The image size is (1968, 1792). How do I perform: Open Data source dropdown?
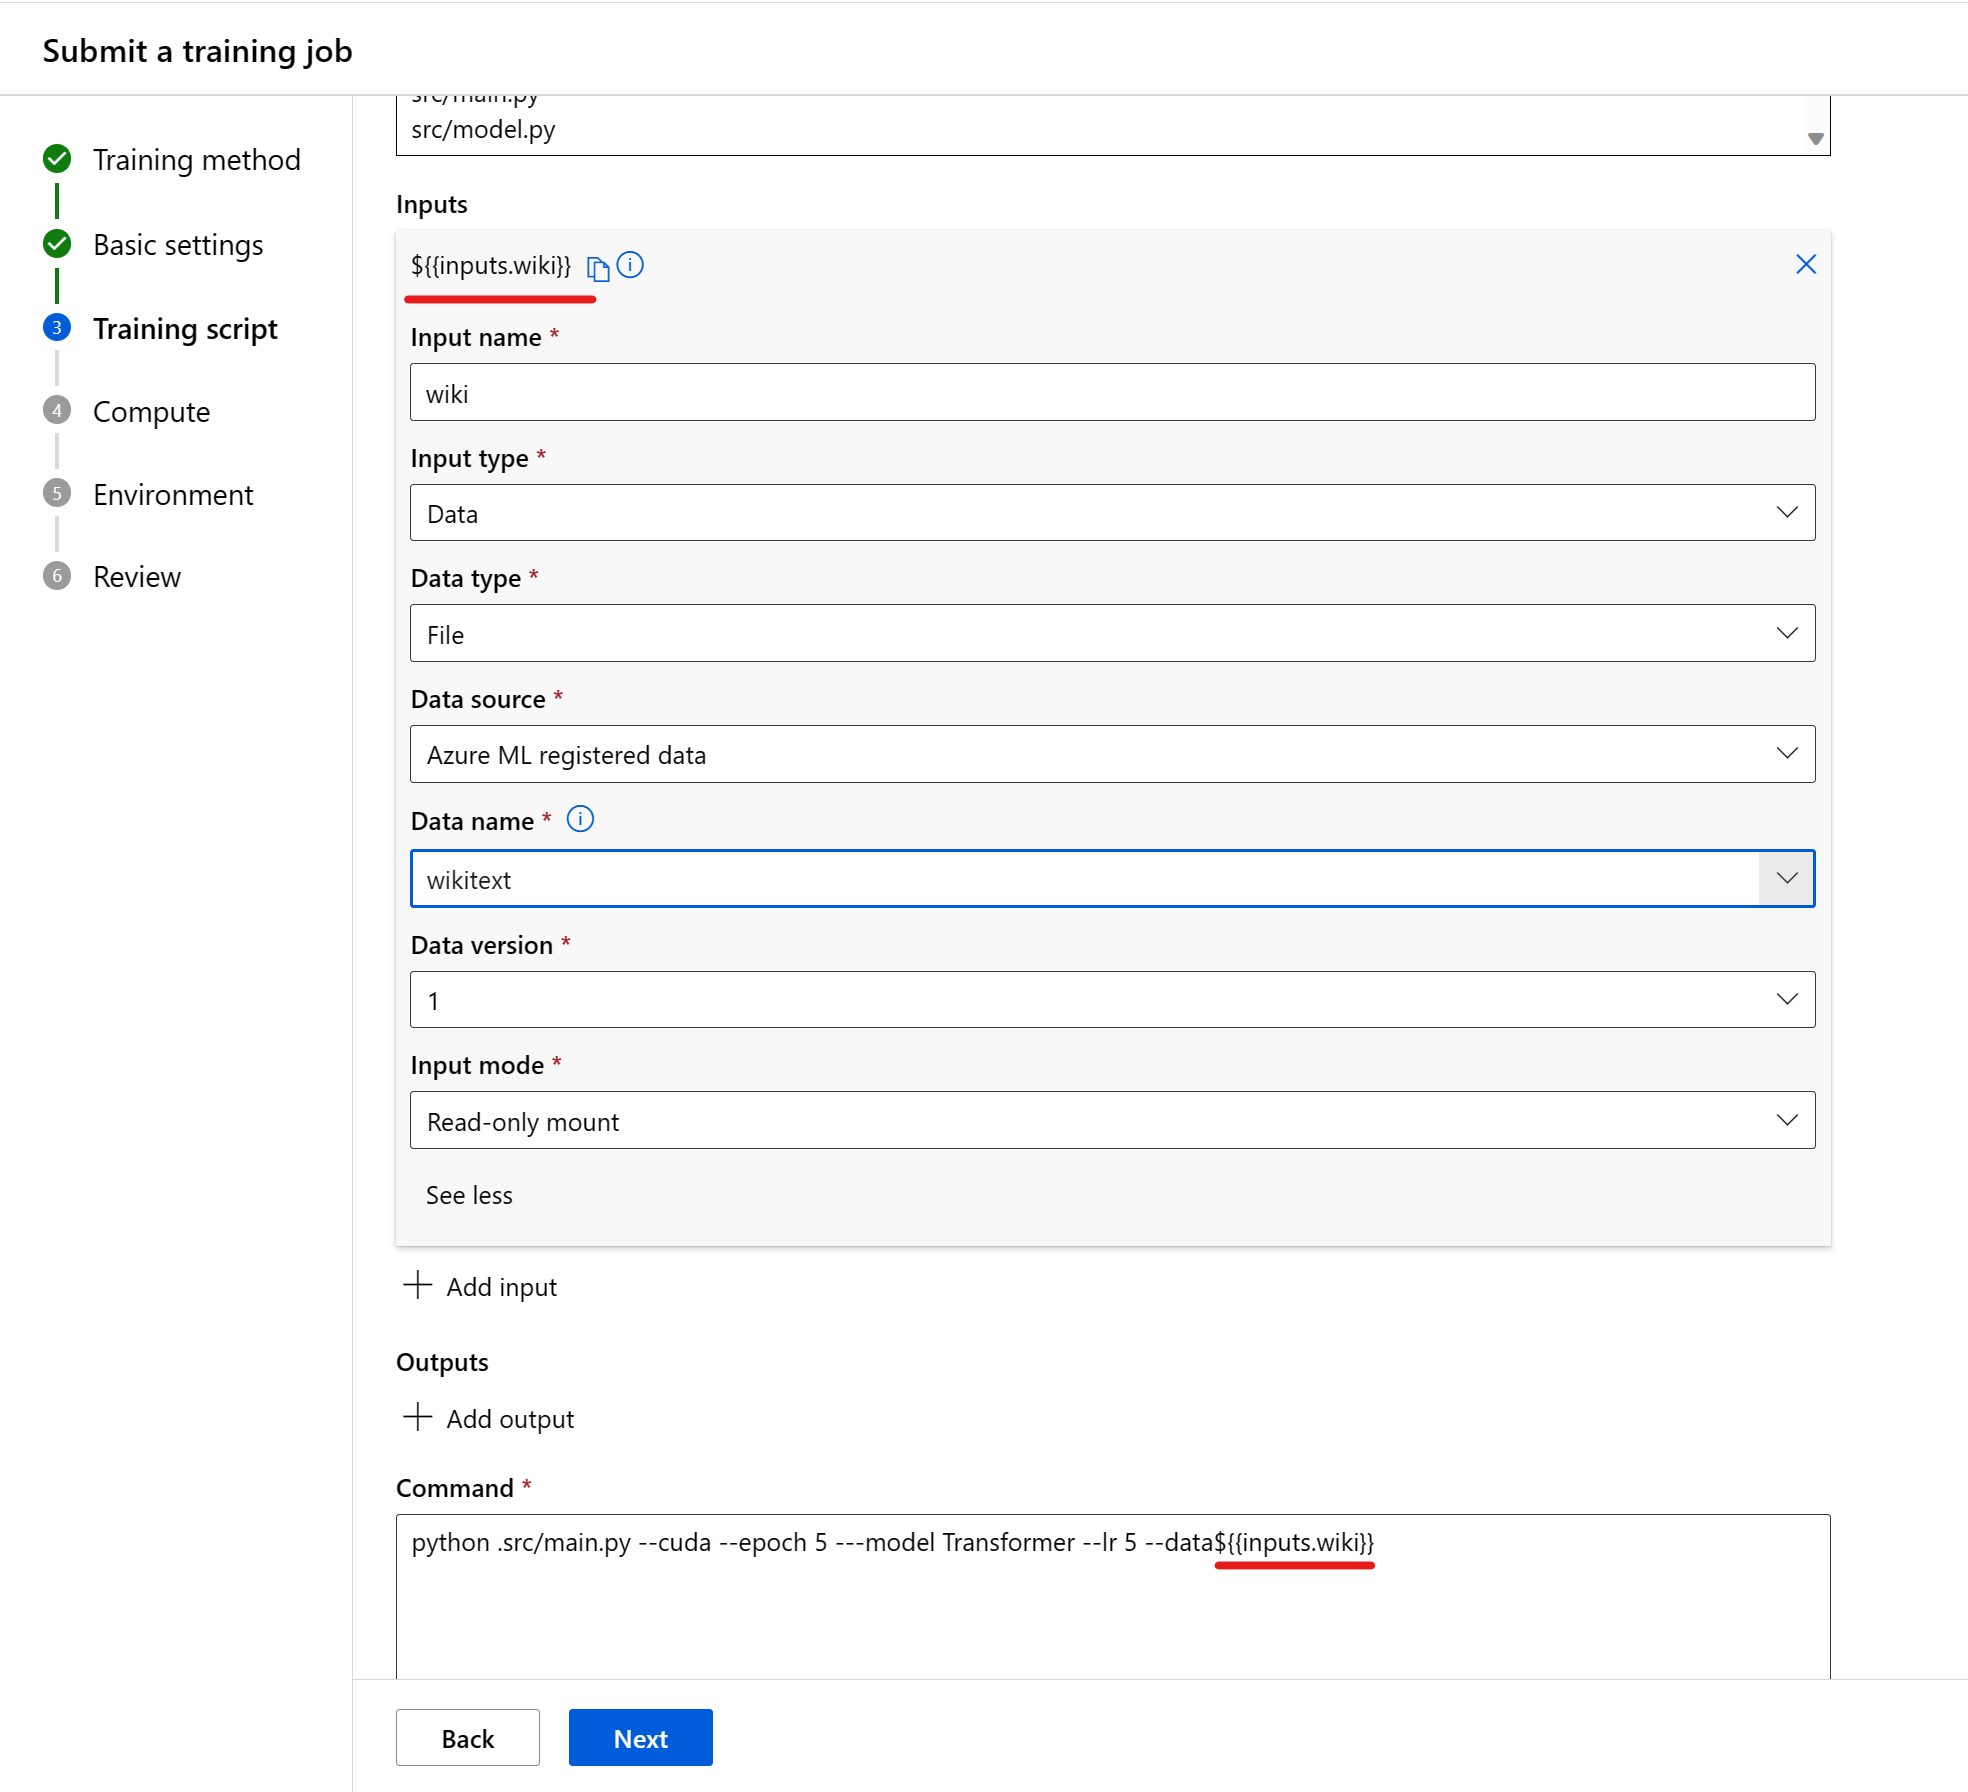click(1112, 755)
